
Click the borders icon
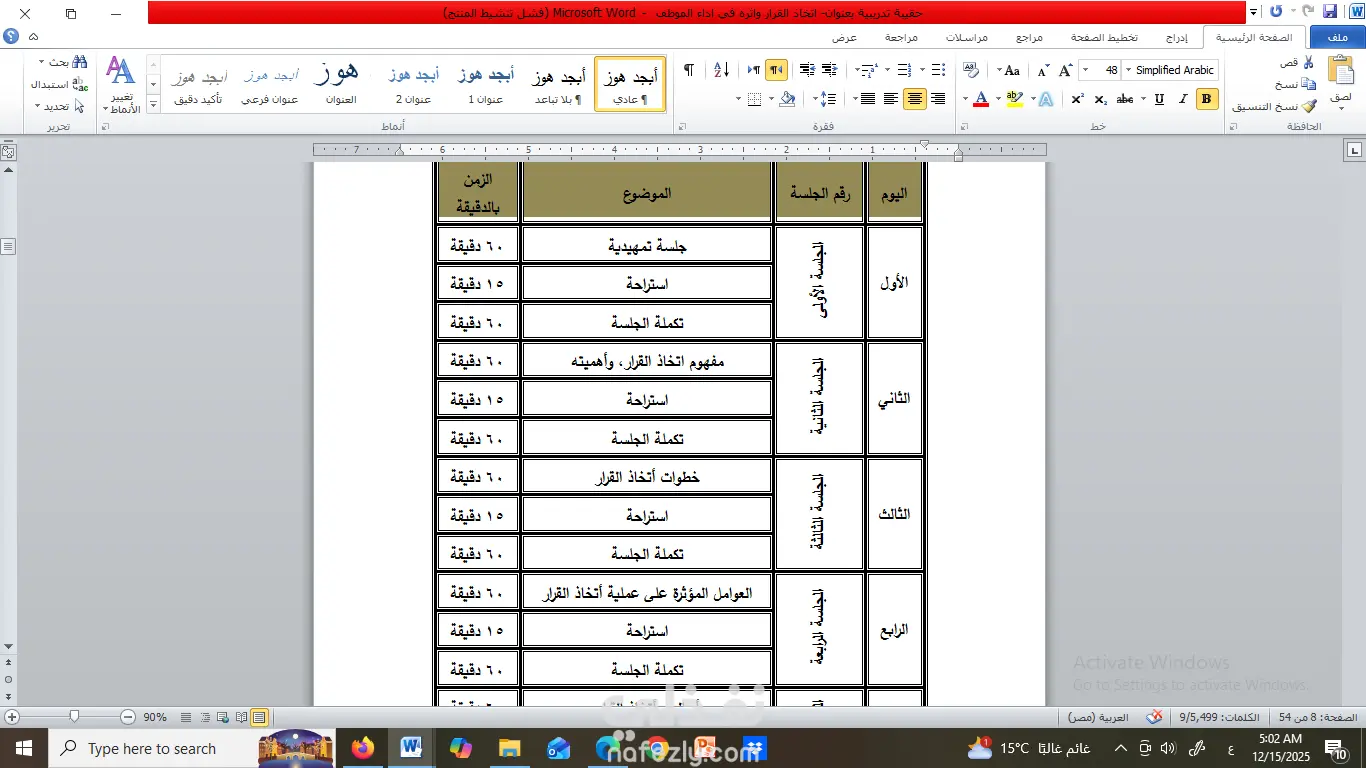[755, 99]
